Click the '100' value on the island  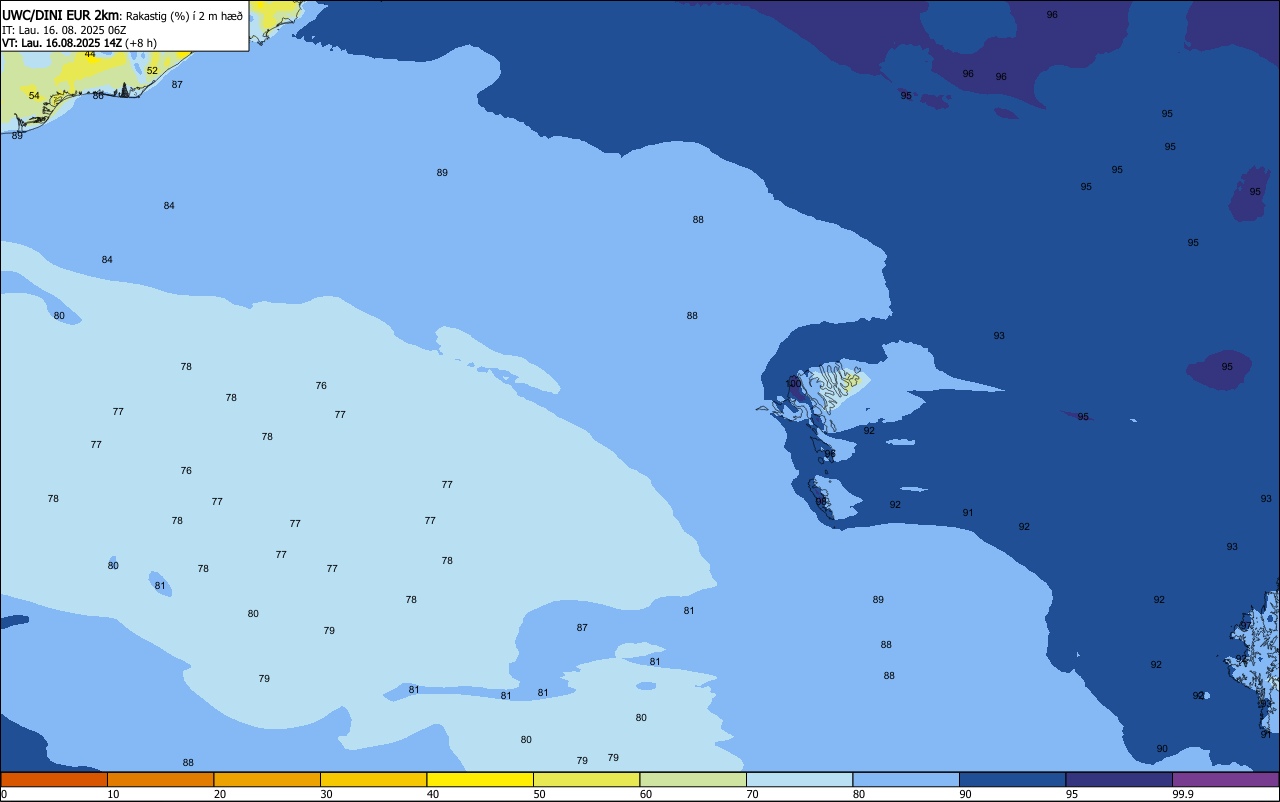pos(793,384)
